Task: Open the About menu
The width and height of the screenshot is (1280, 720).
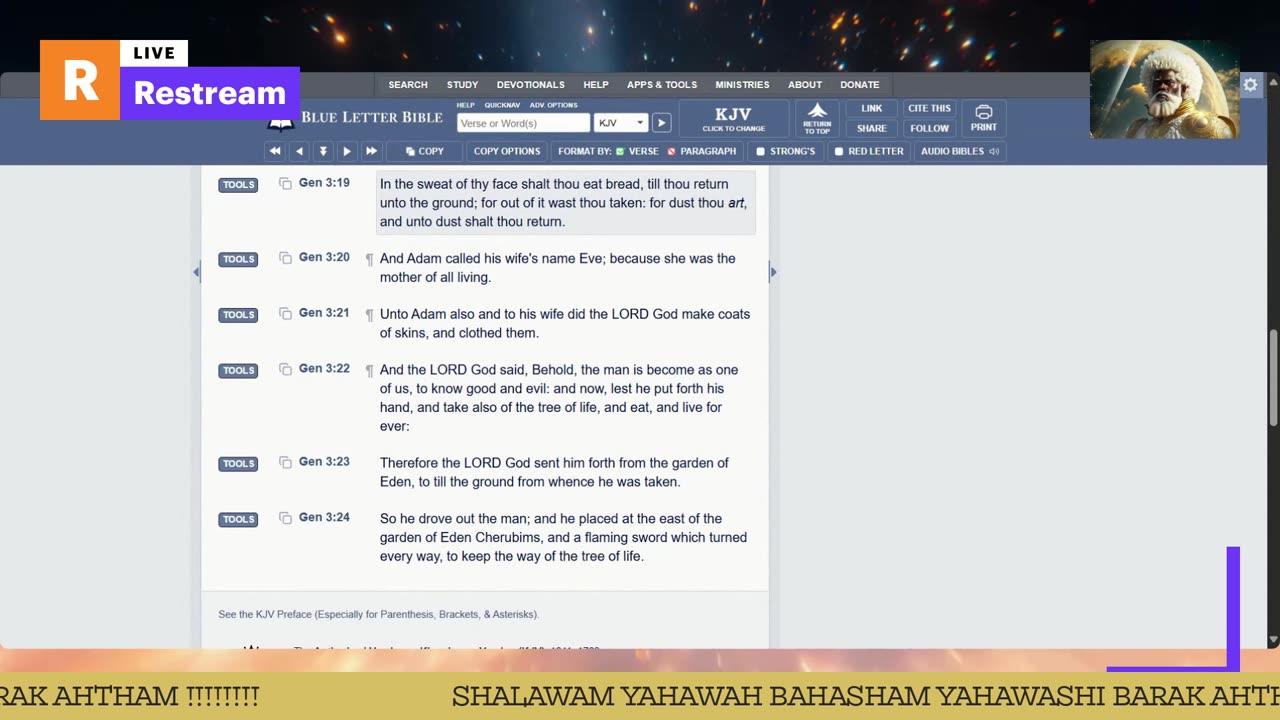Action: [x=805, y=85]
